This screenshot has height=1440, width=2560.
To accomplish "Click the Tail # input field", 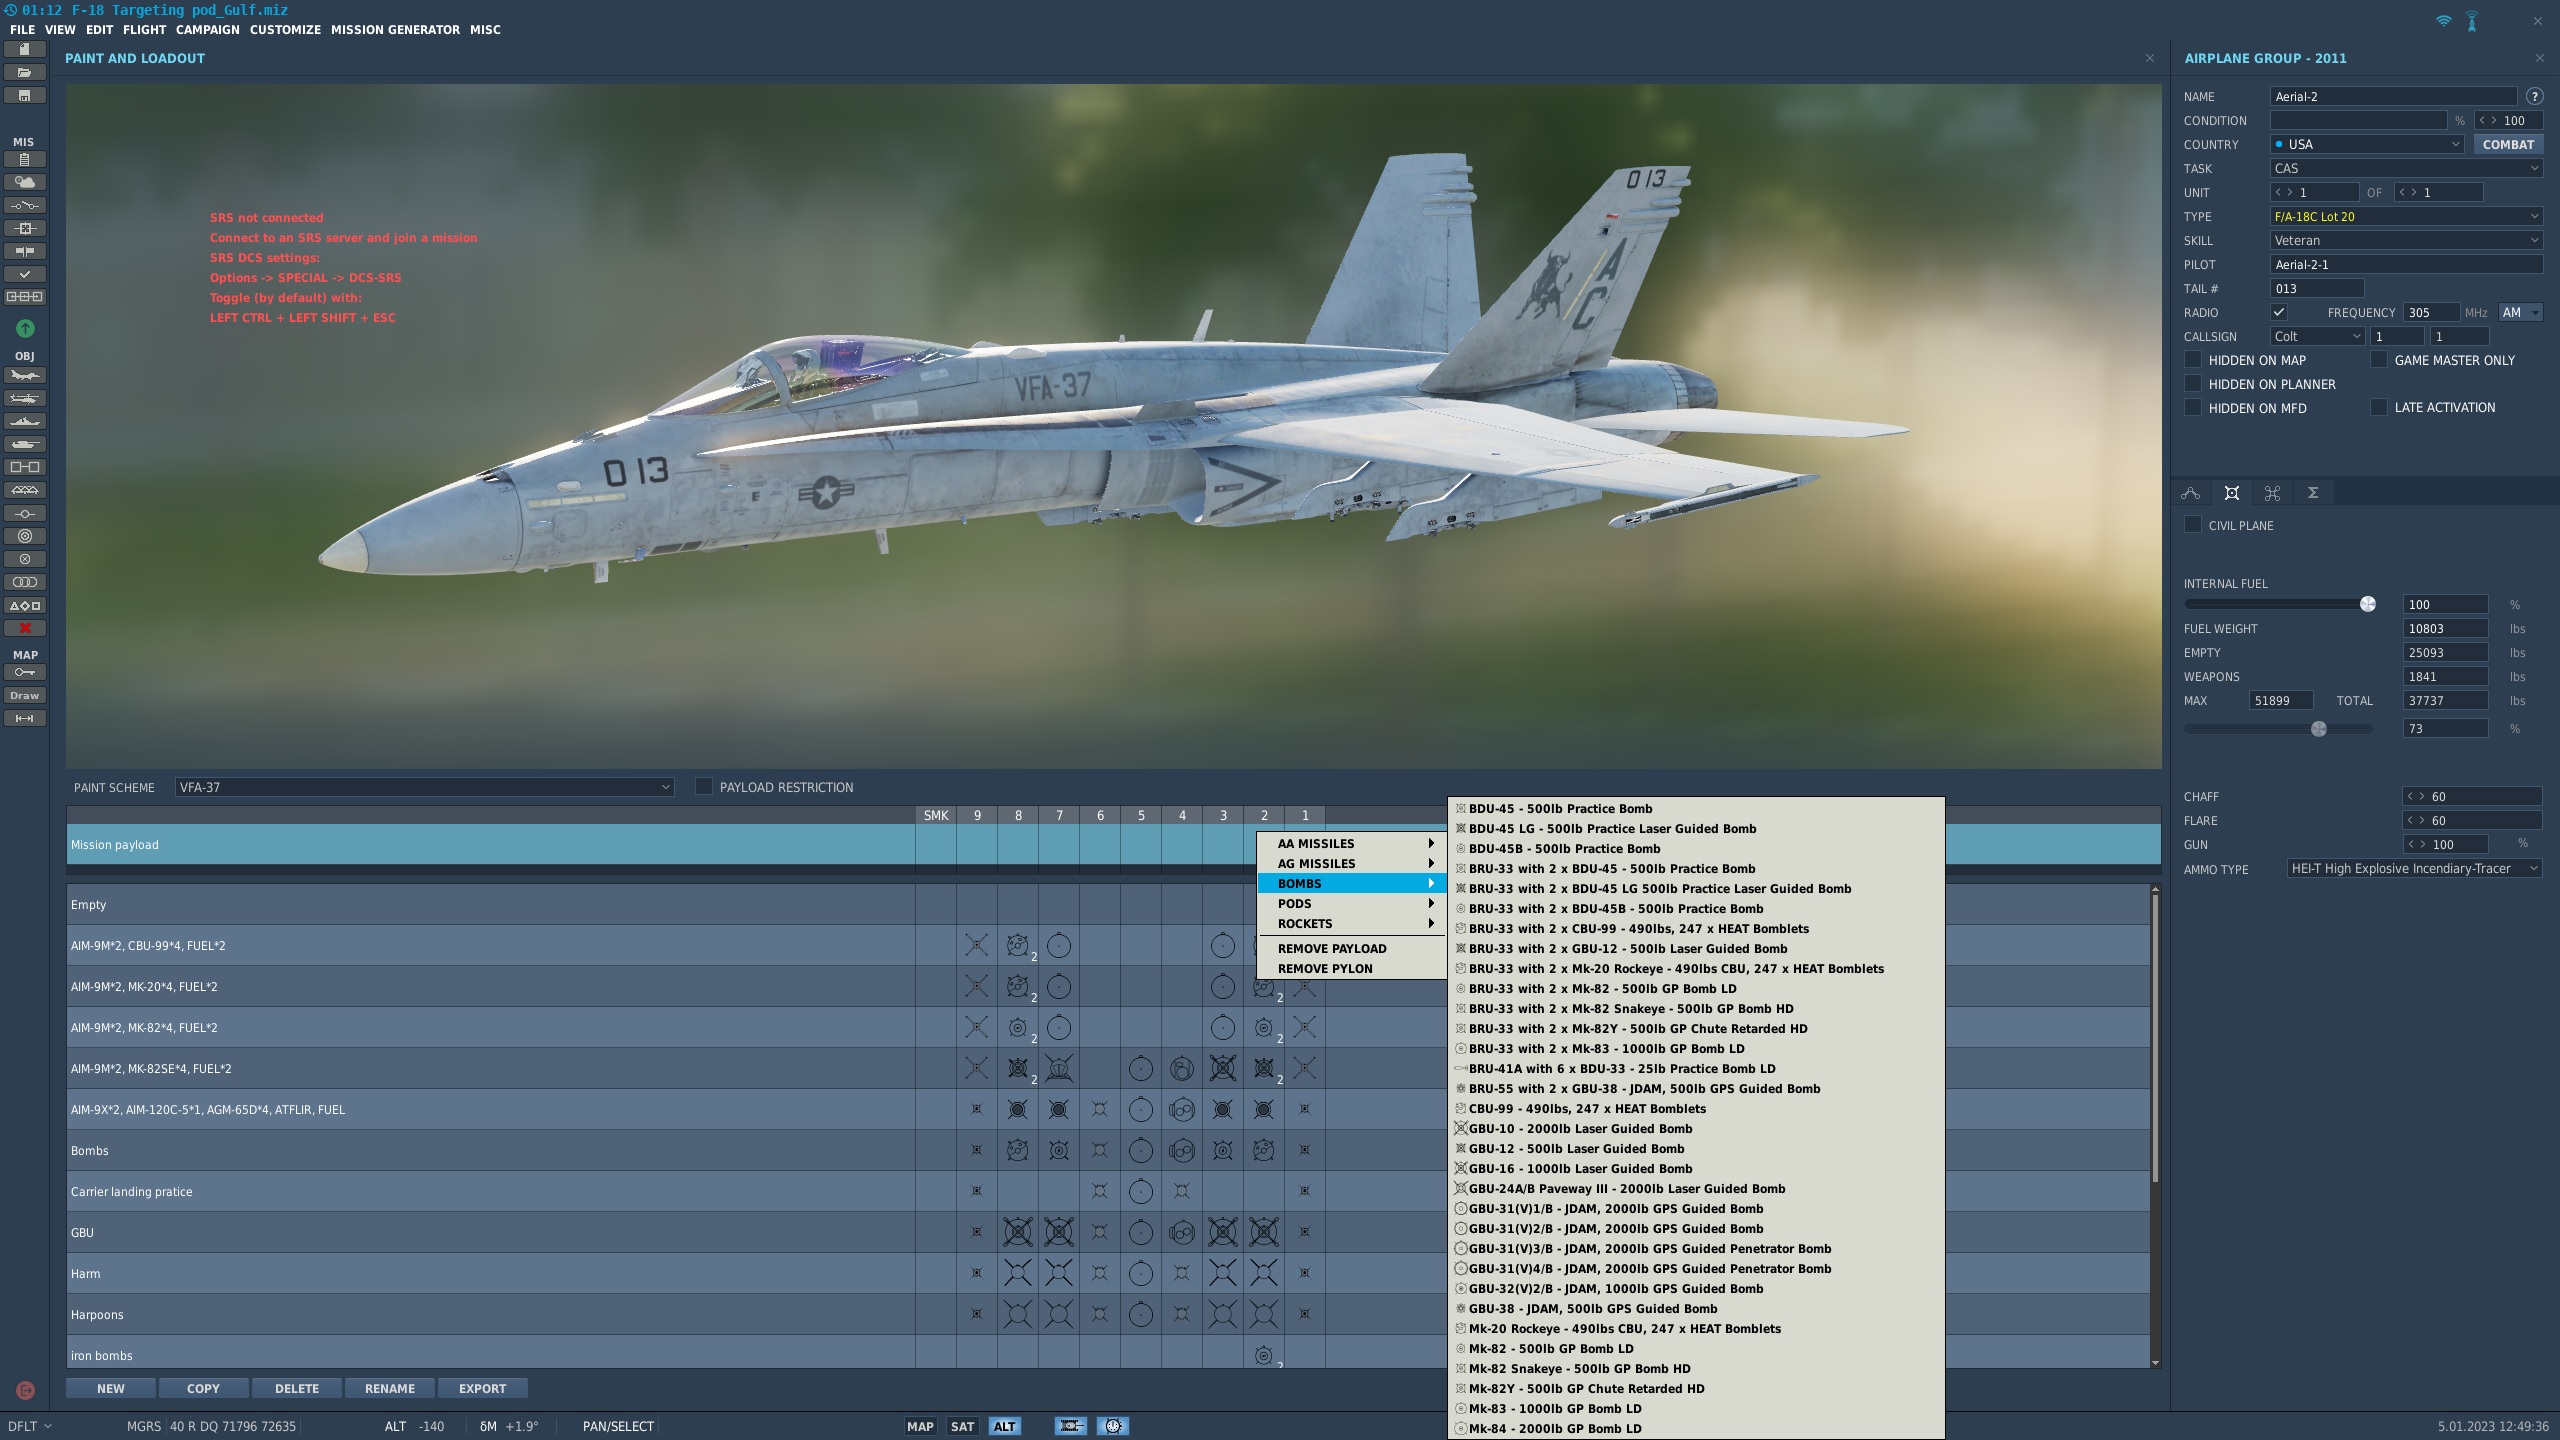I will point(2317,288).
